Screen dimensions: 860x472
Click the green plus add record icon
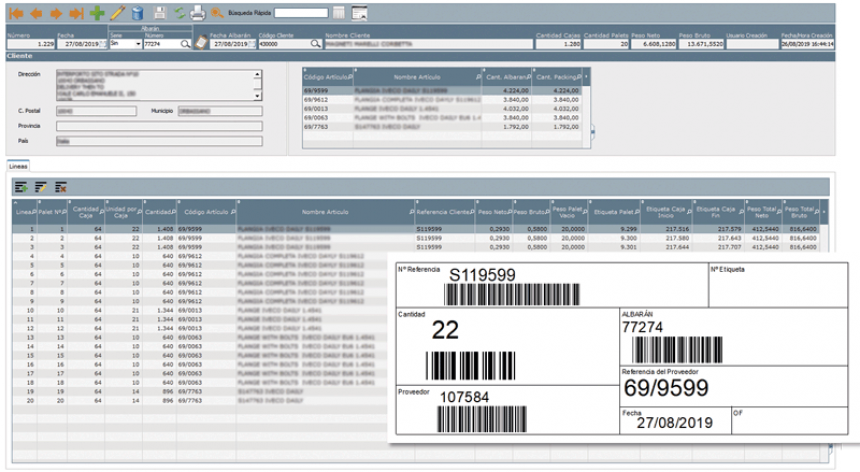pyautogui.click(x=96, y=13)
